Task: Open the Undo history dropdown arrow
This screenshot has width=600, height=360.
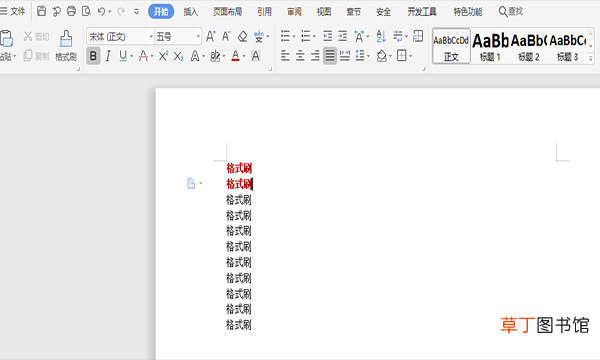Action: (109, 12)
